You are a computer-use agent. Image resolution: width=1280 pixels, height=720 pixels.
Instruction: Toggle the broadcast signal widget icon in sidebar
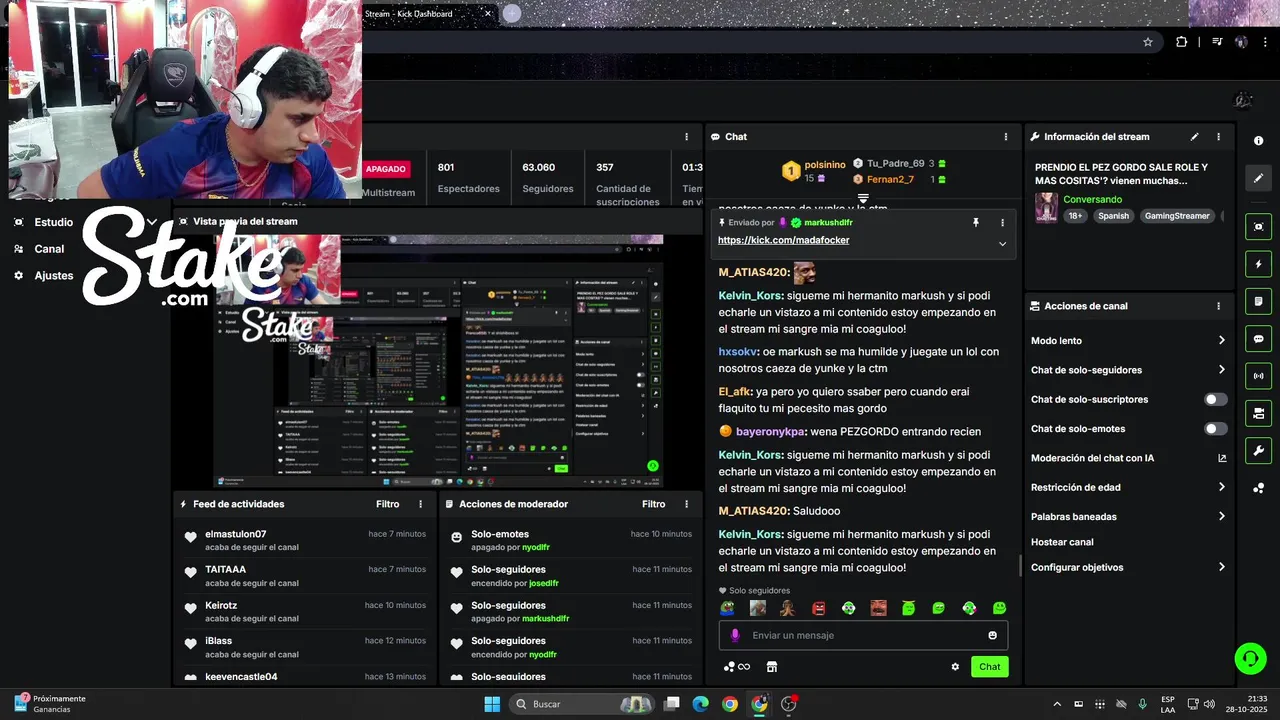click(x=1258, y=376)
